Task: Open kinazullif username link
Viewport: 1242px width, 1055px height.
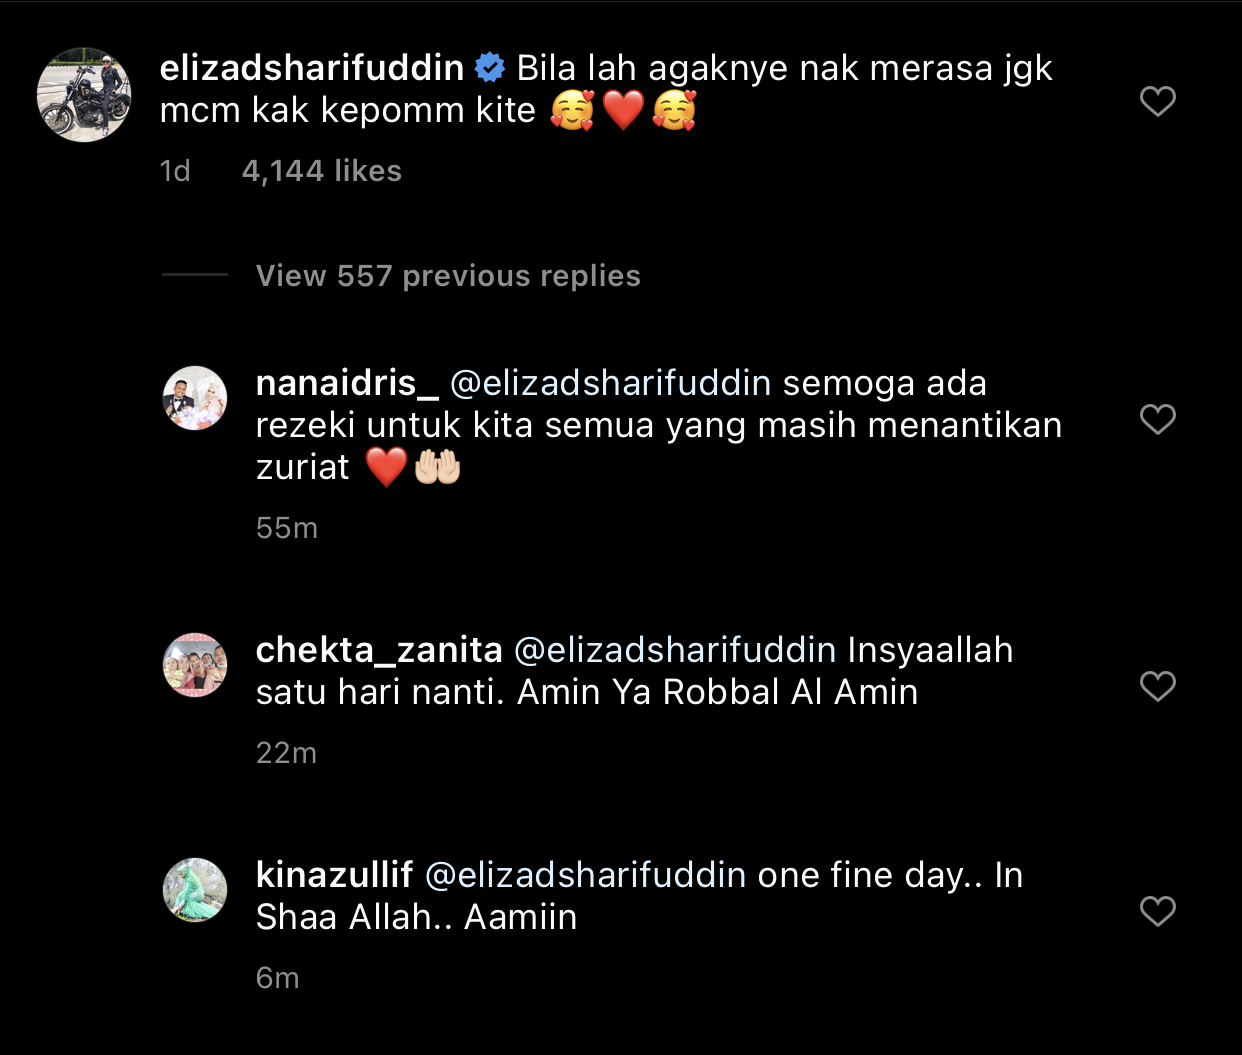Action: [334, 875]
